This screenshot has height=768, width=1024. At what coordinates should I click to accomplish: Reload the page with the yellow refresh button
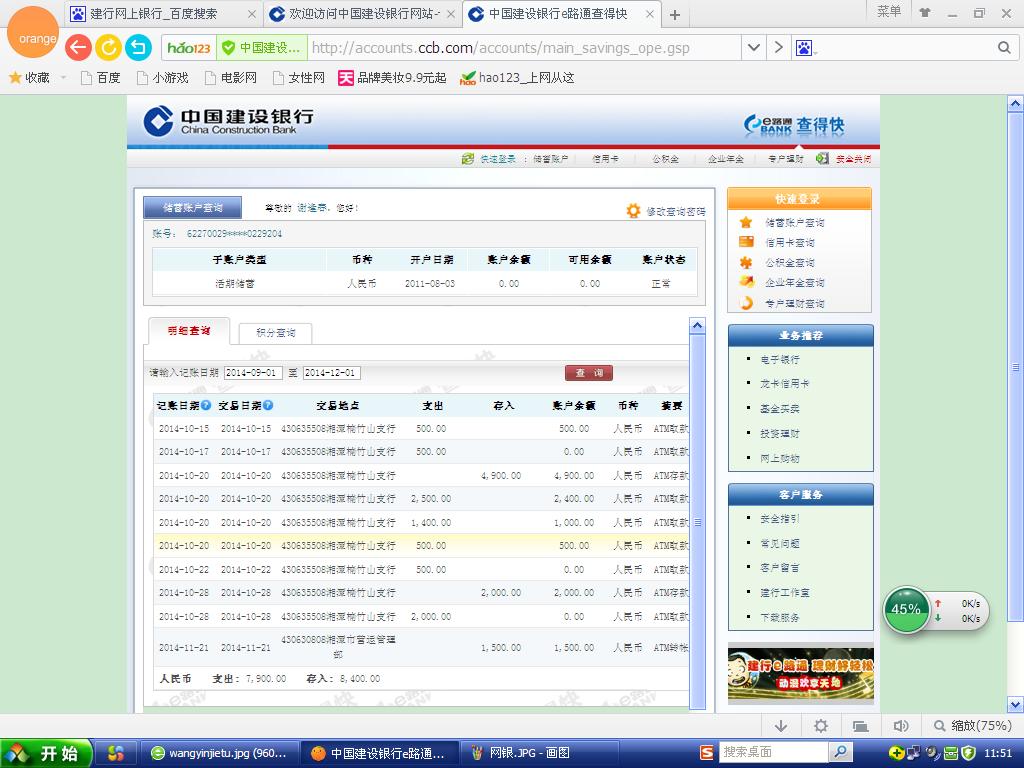[x=108, y=47]
